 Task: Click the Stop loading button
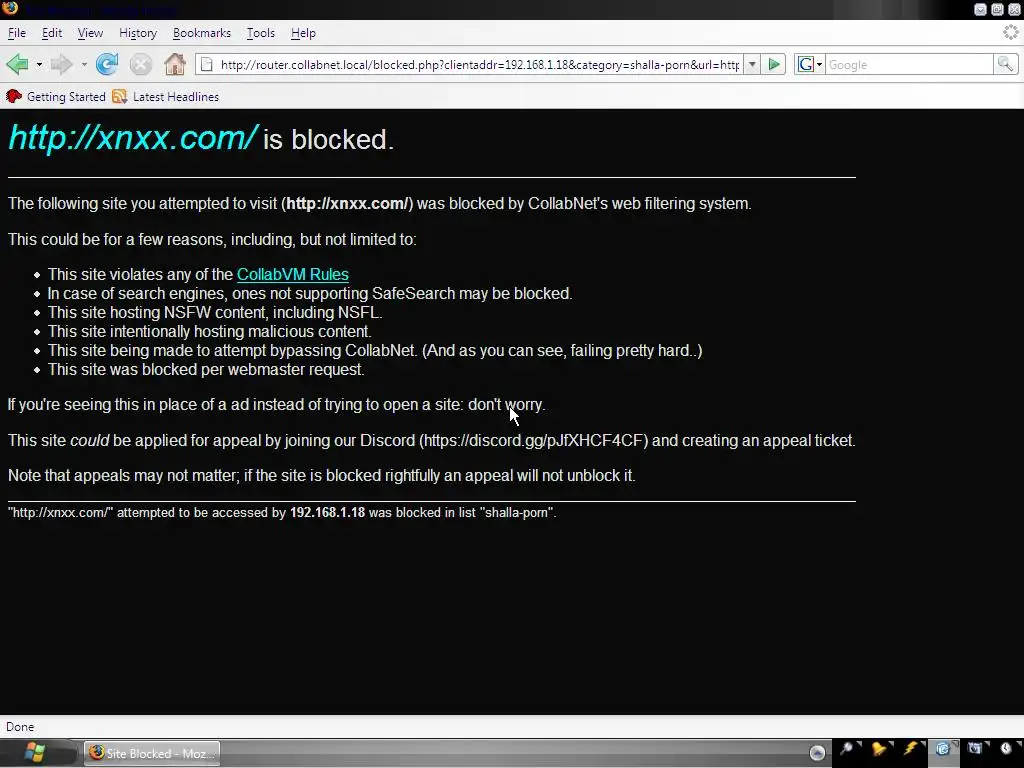point(140,64)
